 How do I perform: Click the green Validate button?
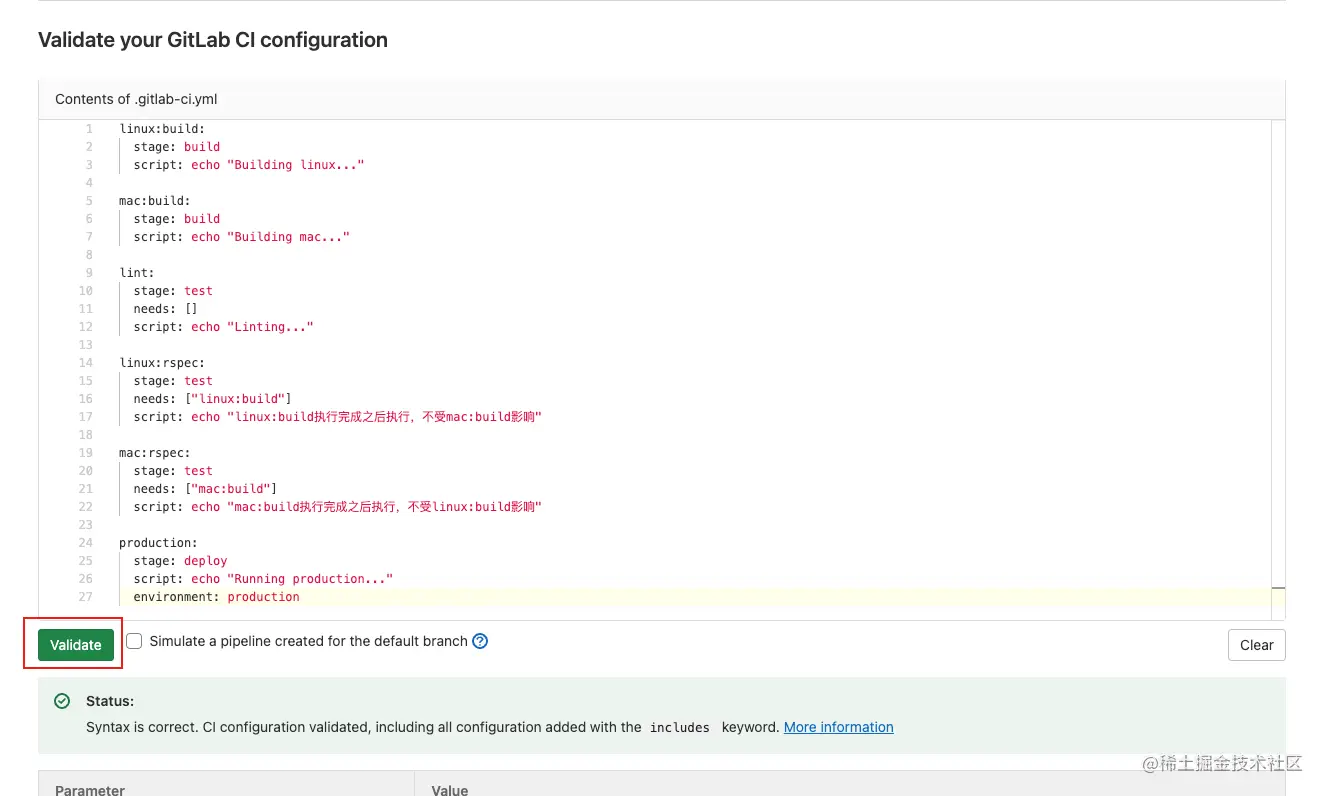click(x=76, y=645)
